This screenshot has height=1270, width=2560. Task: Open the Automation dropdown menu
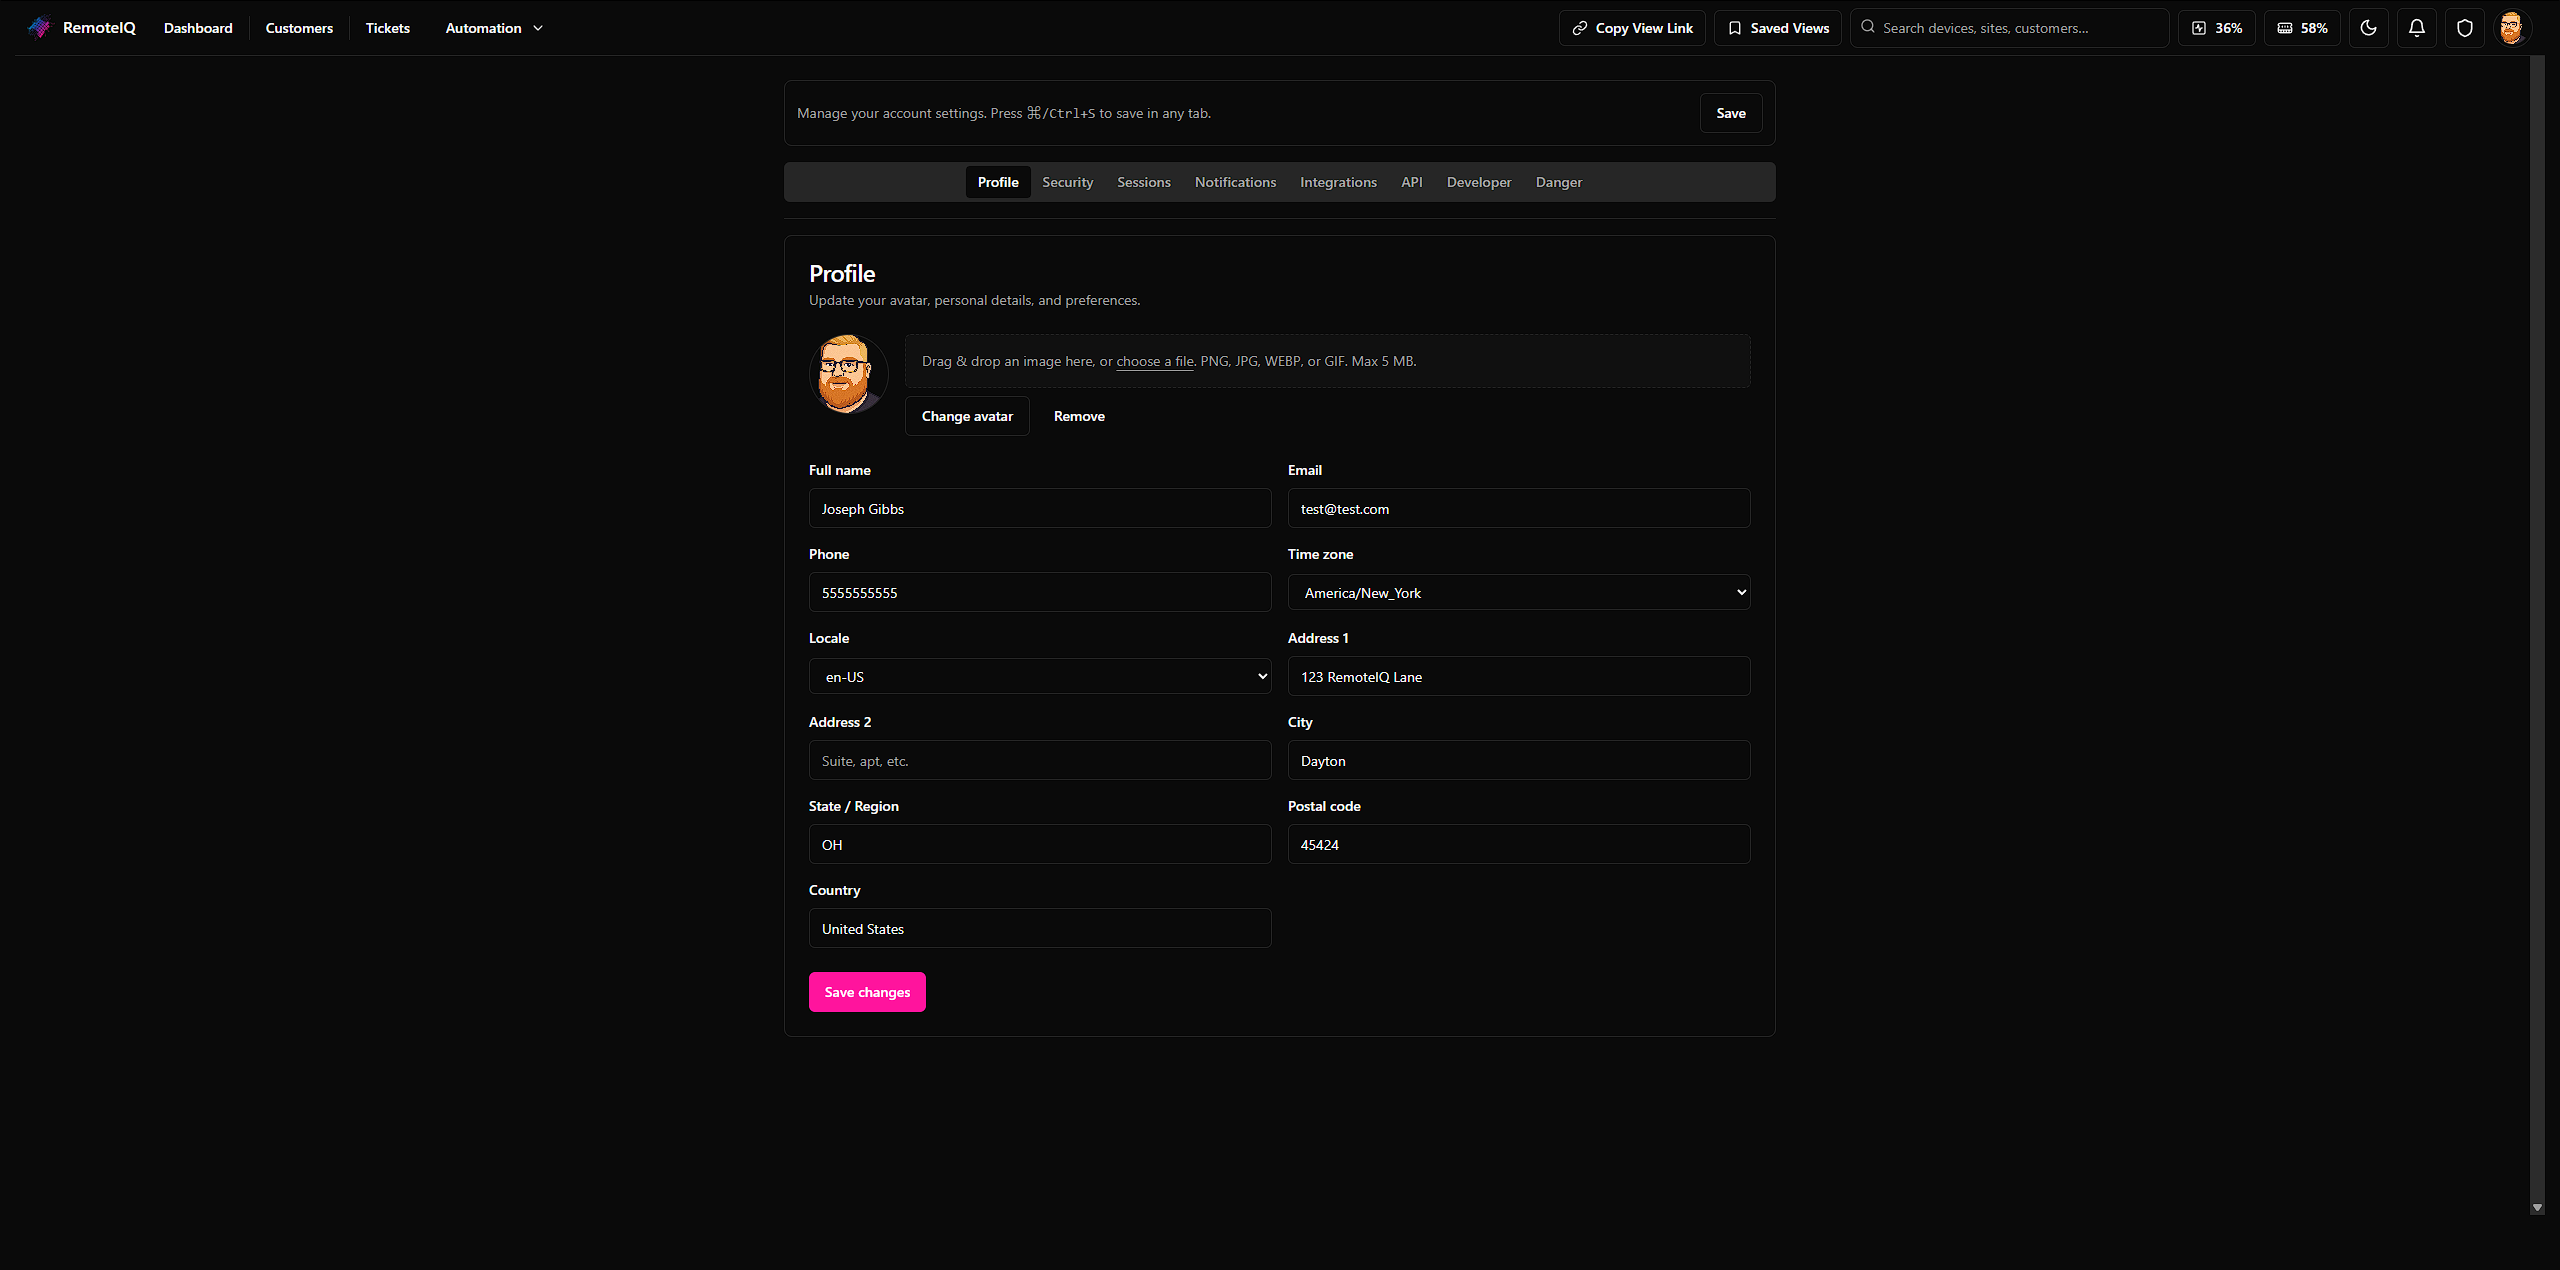point(492,28)
